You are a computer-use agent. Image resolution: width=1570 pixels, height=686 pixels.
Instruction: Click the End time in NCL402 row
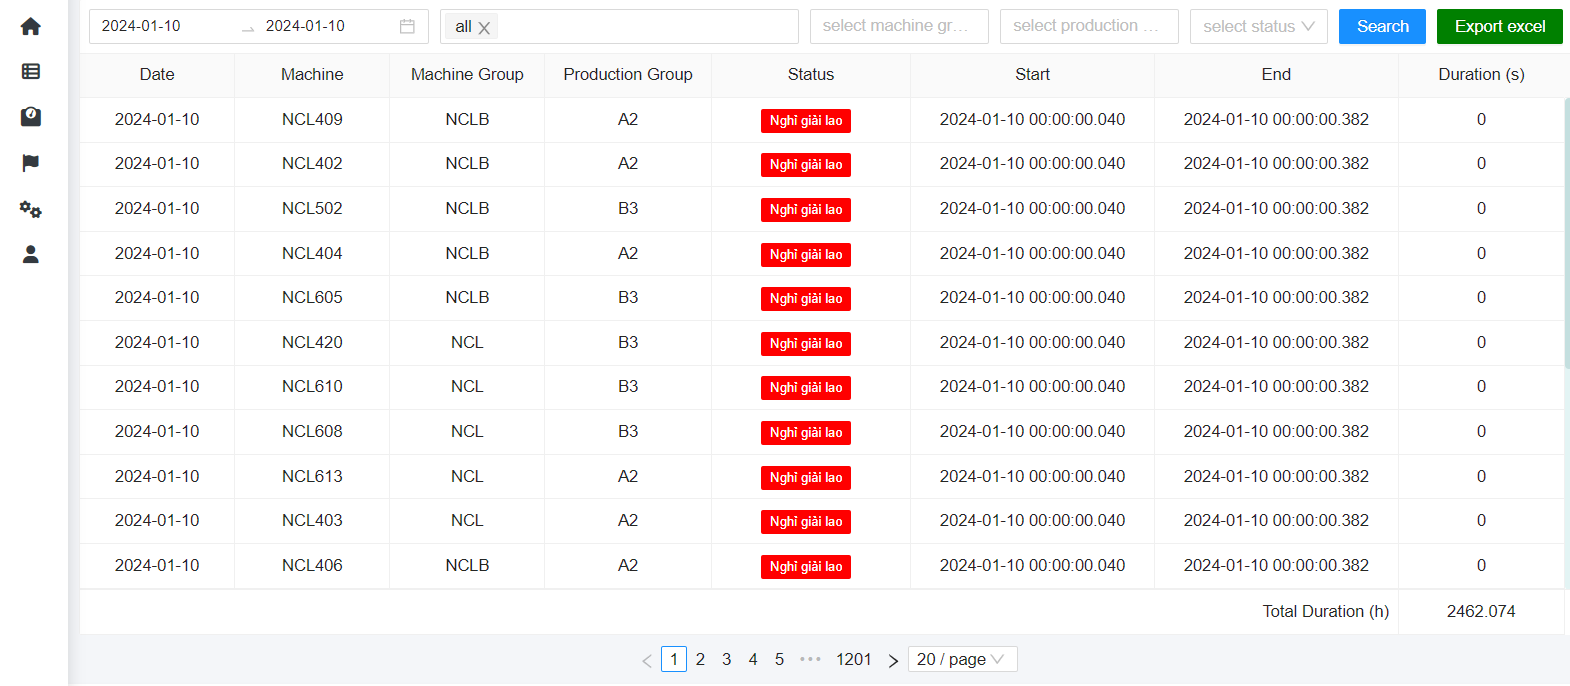1276,163
